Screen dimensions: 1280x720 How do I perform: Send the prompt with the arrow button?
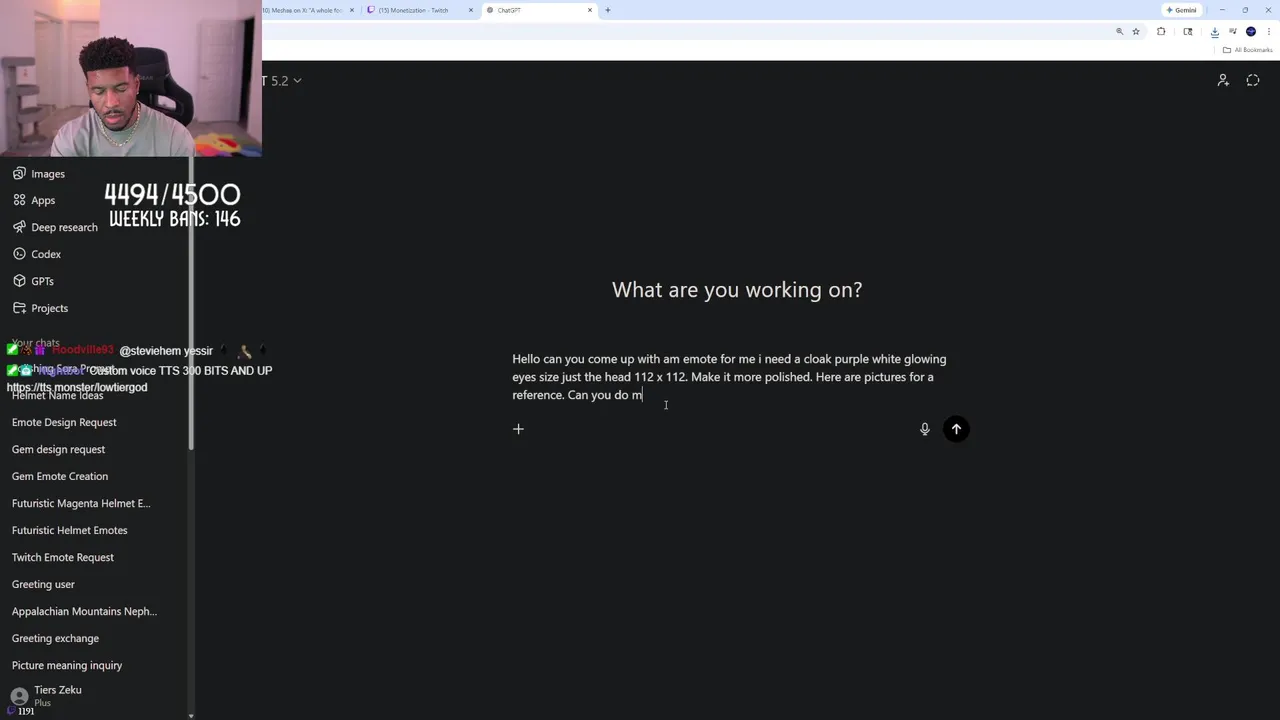(956, 429)
